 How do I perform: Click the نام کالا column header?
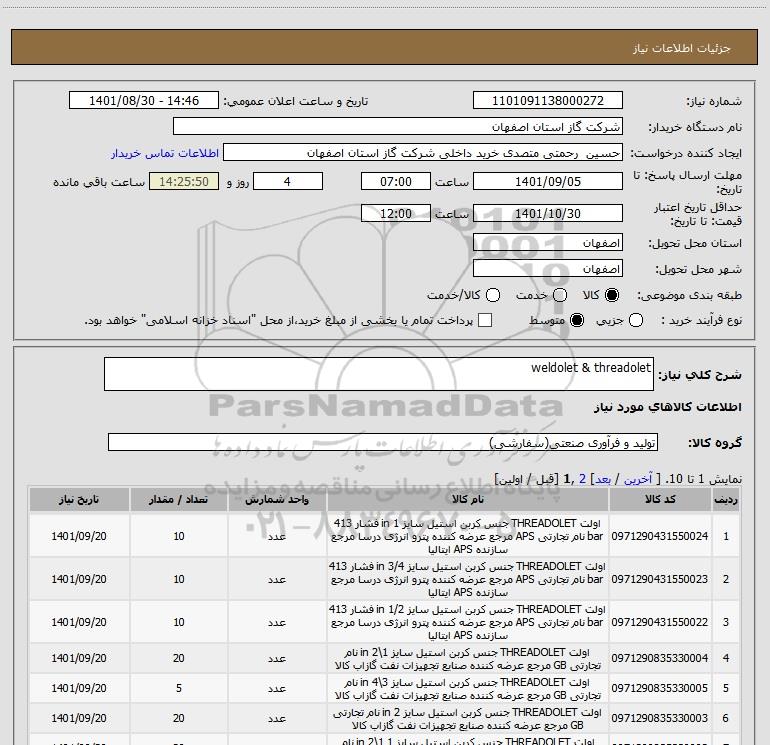[468, 499]
